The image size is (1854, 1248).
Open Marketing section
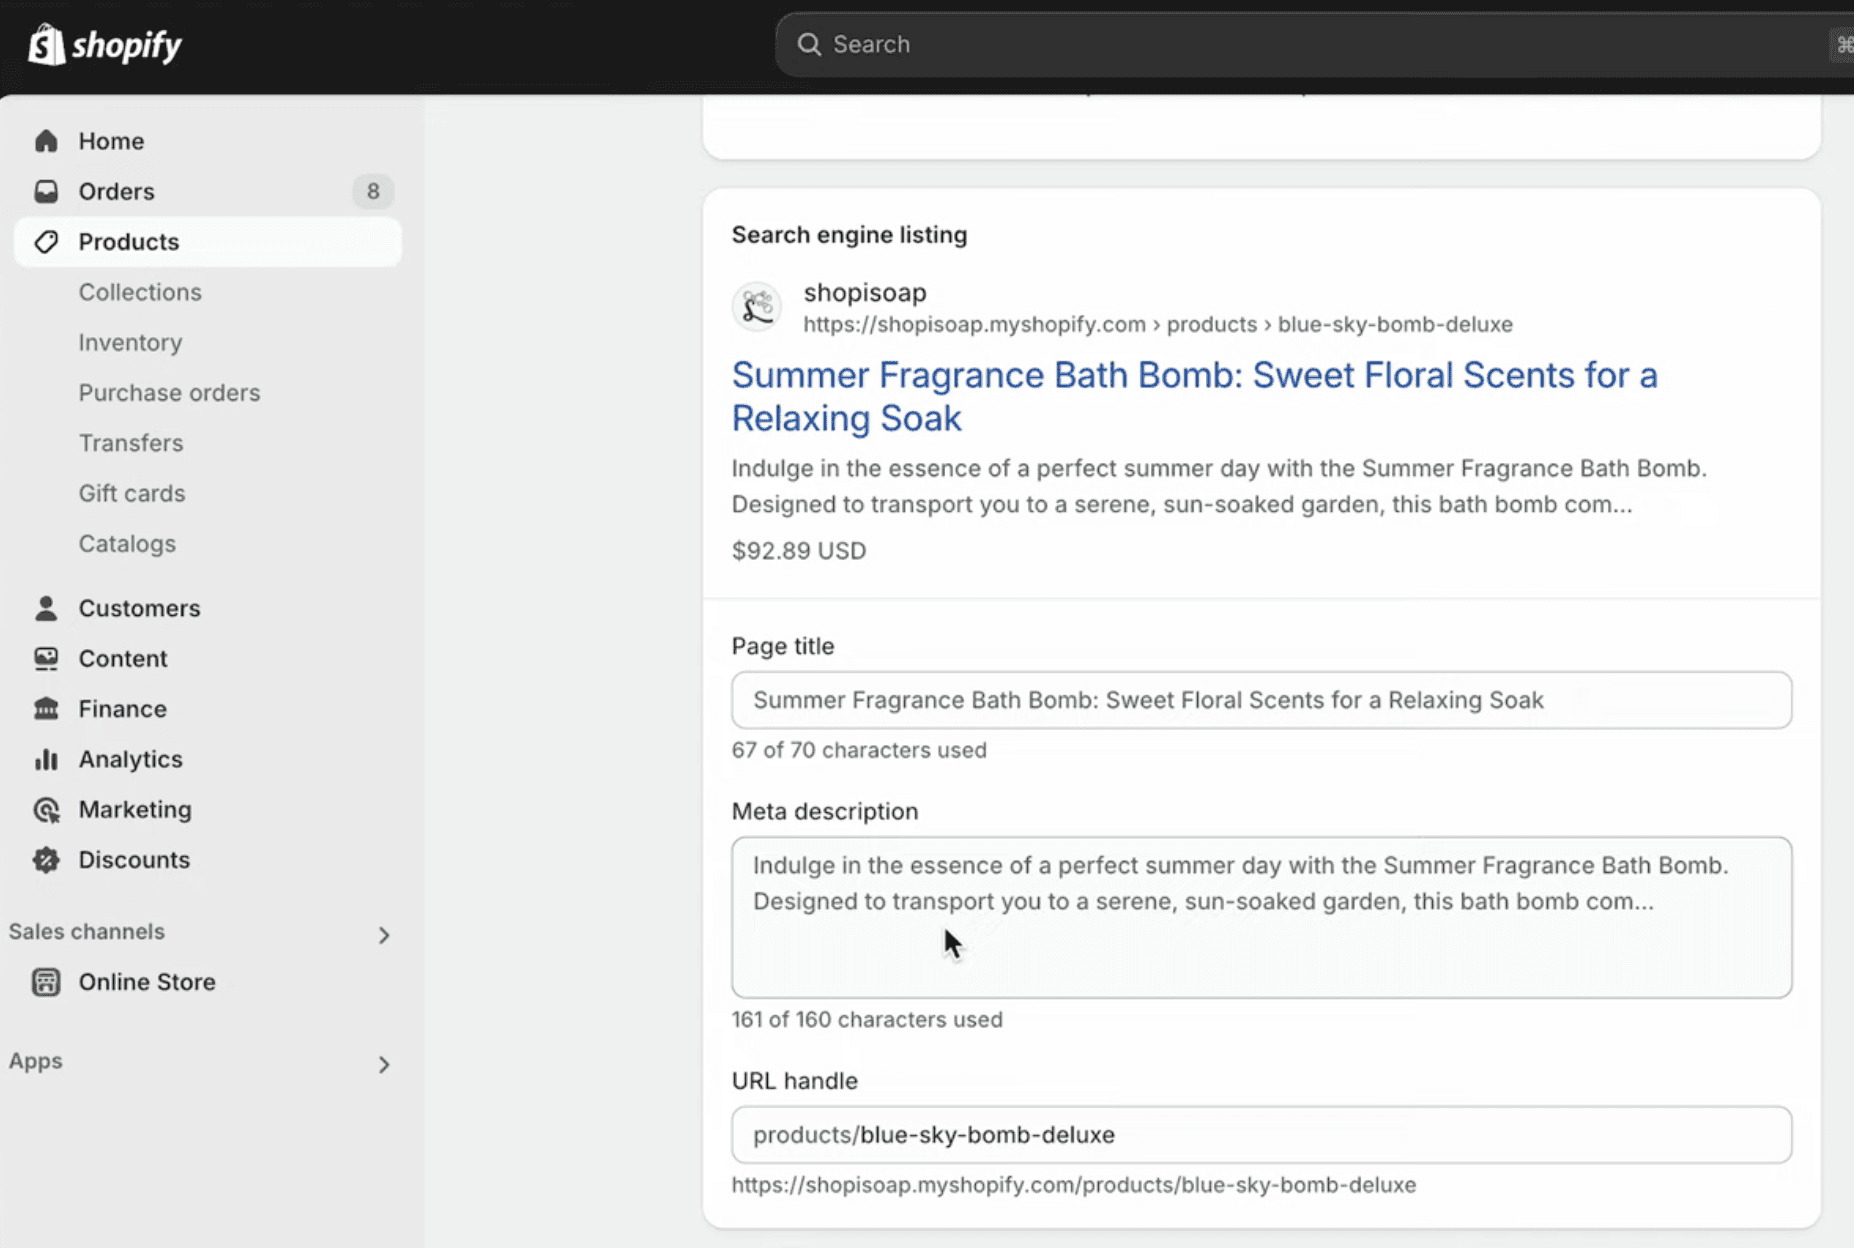pos(135,809)
